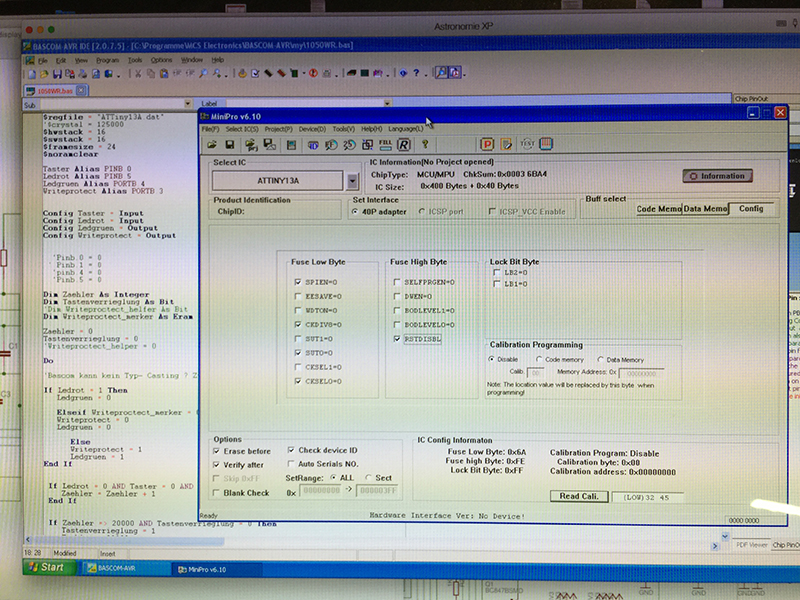Image resolution: width=800 pixels, height=600 pixels.
Task: Open the MiniPro Tools(V) menu
Action: point(343,129)
